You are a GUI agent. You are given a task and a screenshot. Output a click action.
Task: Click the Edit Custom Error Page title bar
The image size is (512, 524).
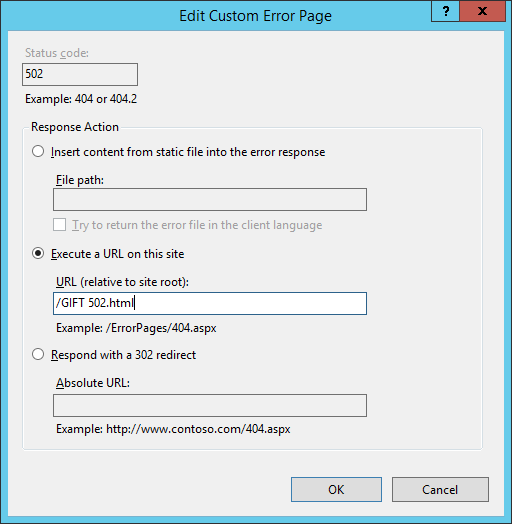pos(255,16)
